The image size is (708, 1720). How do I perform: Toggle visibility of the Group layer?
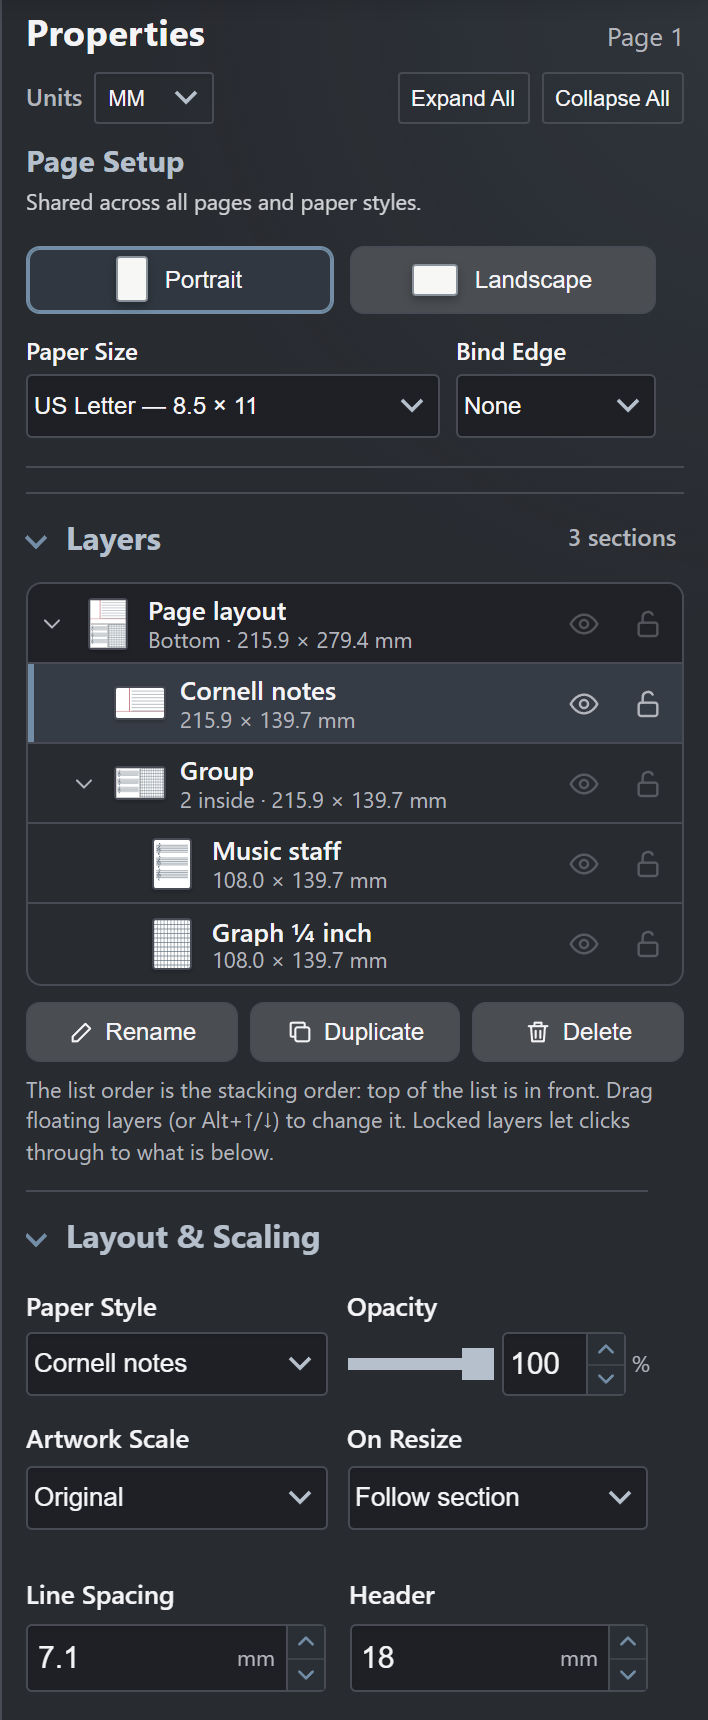[584, 784]
